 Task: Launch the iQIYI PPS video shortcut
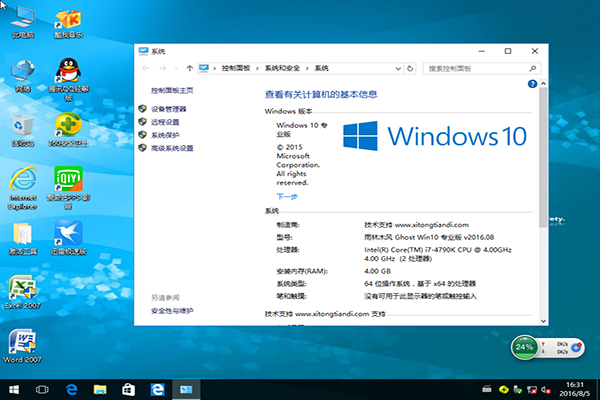(x=68, y=188)
